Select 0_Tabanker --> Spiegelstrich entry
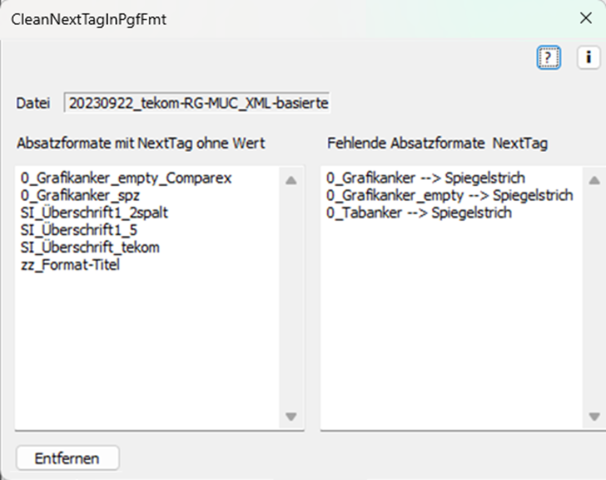Image resolution: width=606 pixels, height=480 pixels. click(x=419, y=213)
